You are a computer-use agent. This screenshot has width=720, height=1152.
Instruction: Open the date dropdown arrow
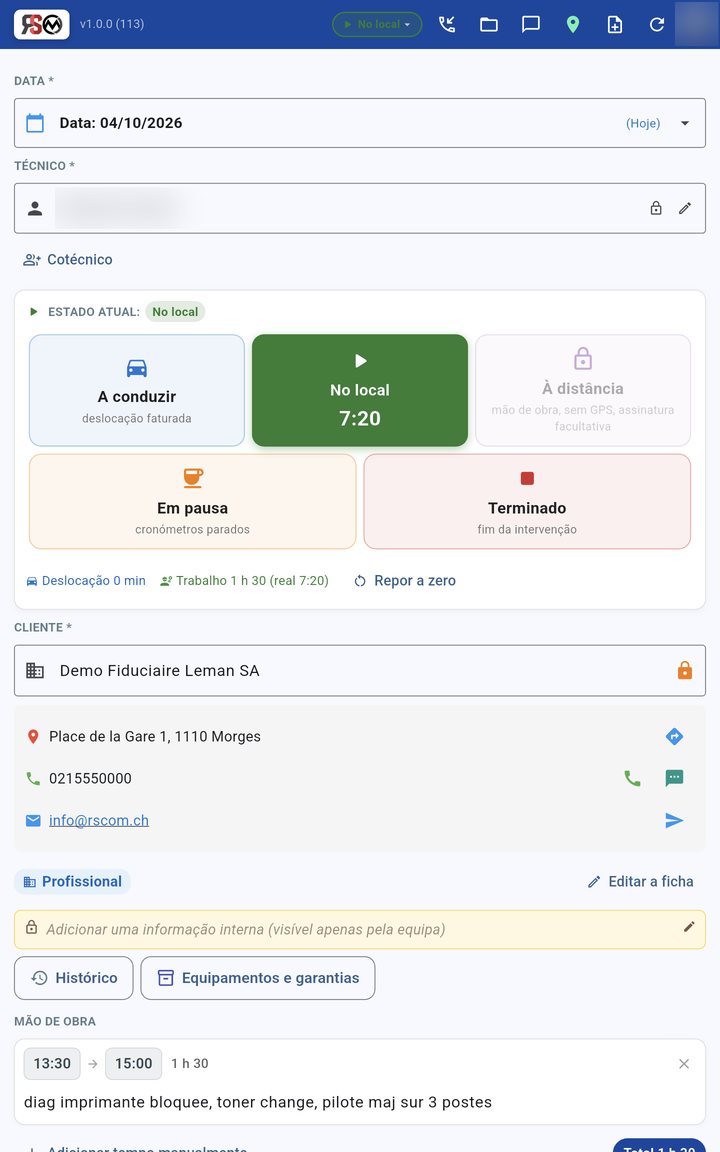(x=685, y=123)
